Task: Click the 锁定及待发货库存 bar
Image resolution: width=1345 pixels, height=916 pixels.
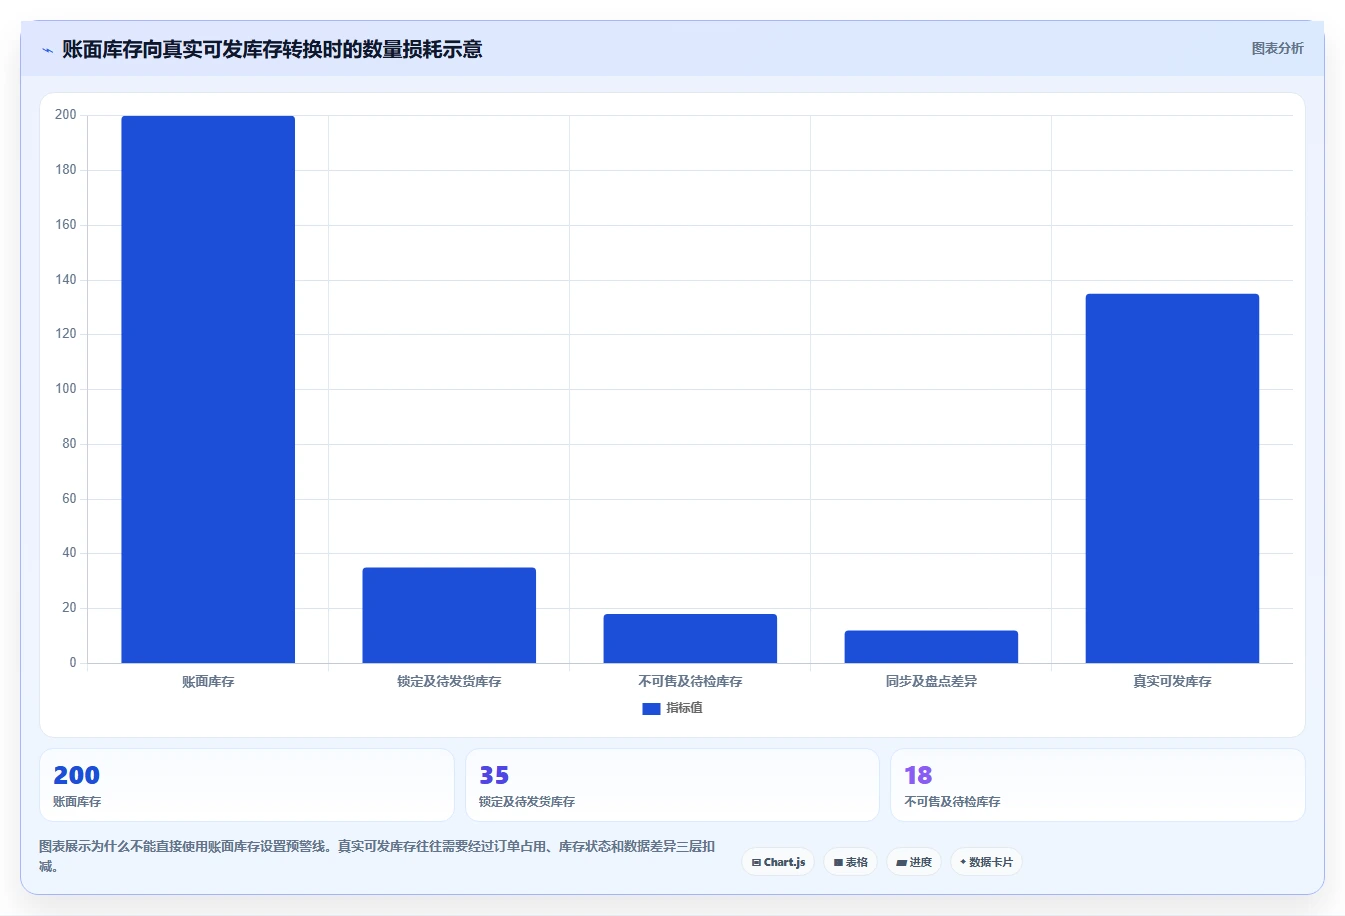Action: tap(449, 615)
